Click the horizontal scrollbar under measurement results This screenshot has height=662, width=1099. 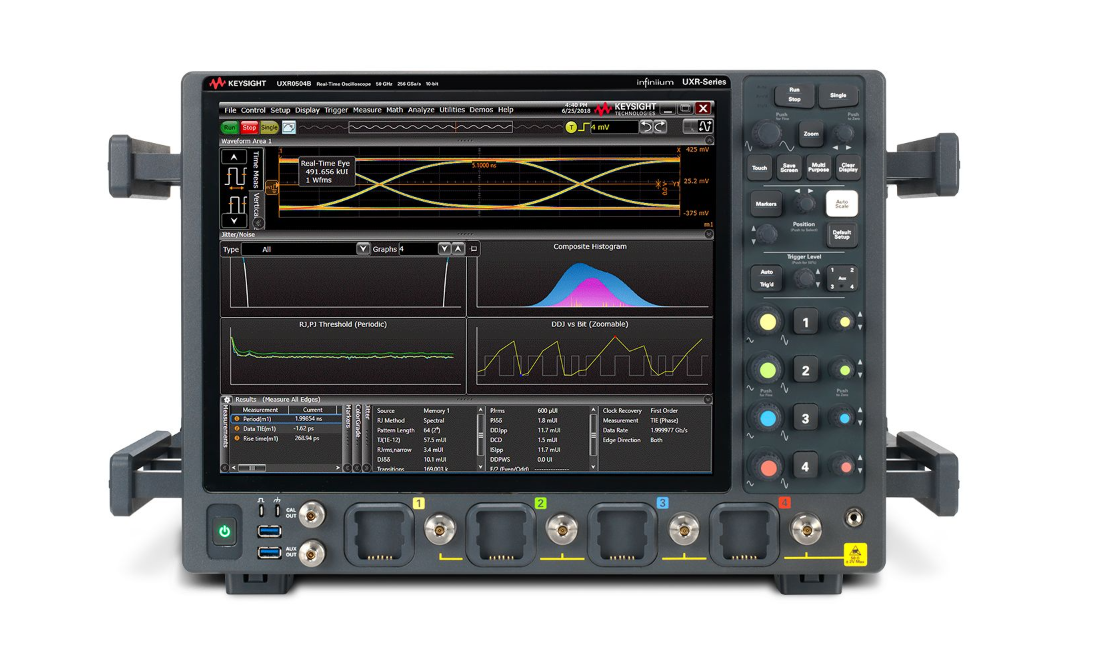(251, 467)
